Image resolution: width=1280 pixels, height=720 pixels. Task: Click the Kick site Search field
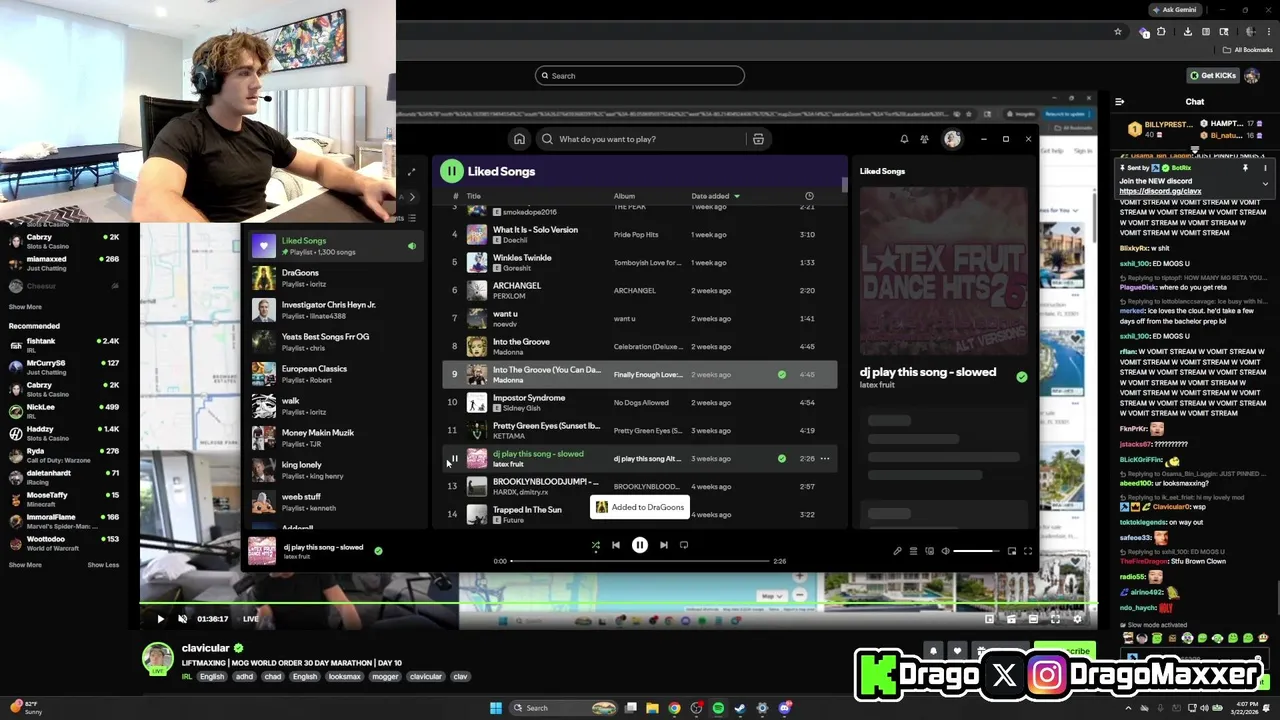[640, 76]
